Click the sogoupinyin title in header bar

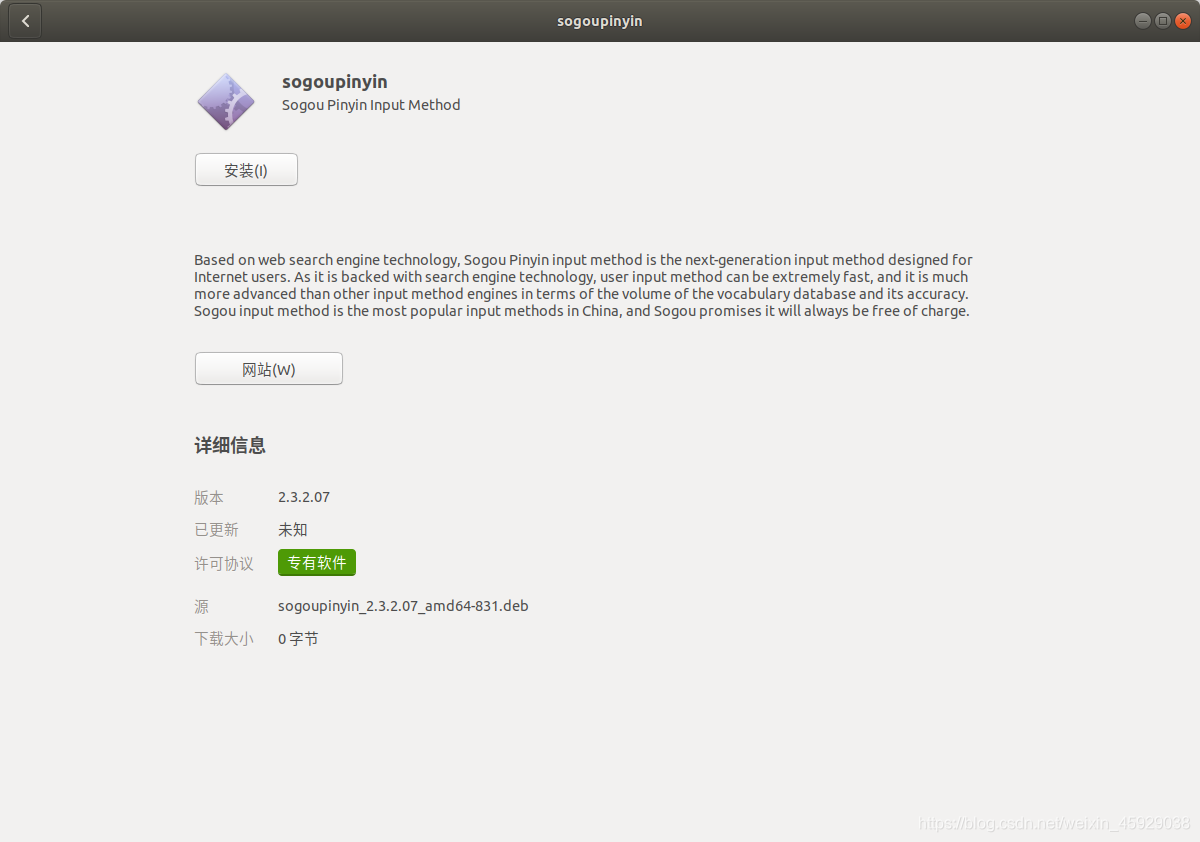point(600,21)
